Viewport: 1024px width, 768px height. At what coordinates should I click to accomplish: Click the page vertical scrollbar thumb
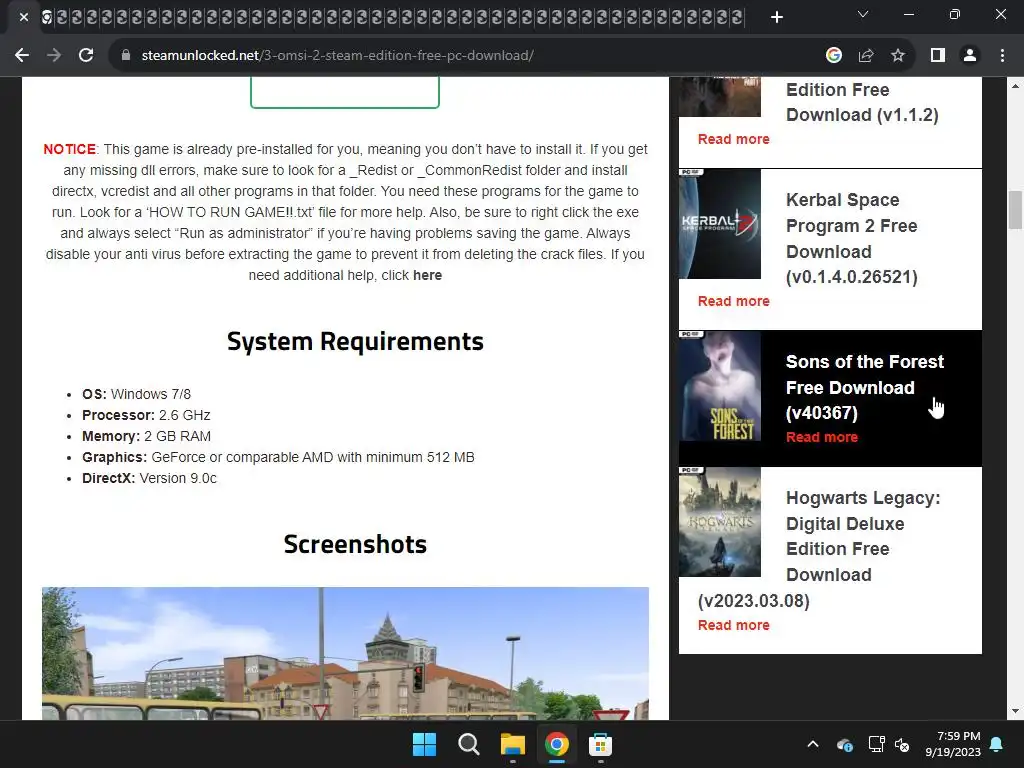click(1015, 210)
